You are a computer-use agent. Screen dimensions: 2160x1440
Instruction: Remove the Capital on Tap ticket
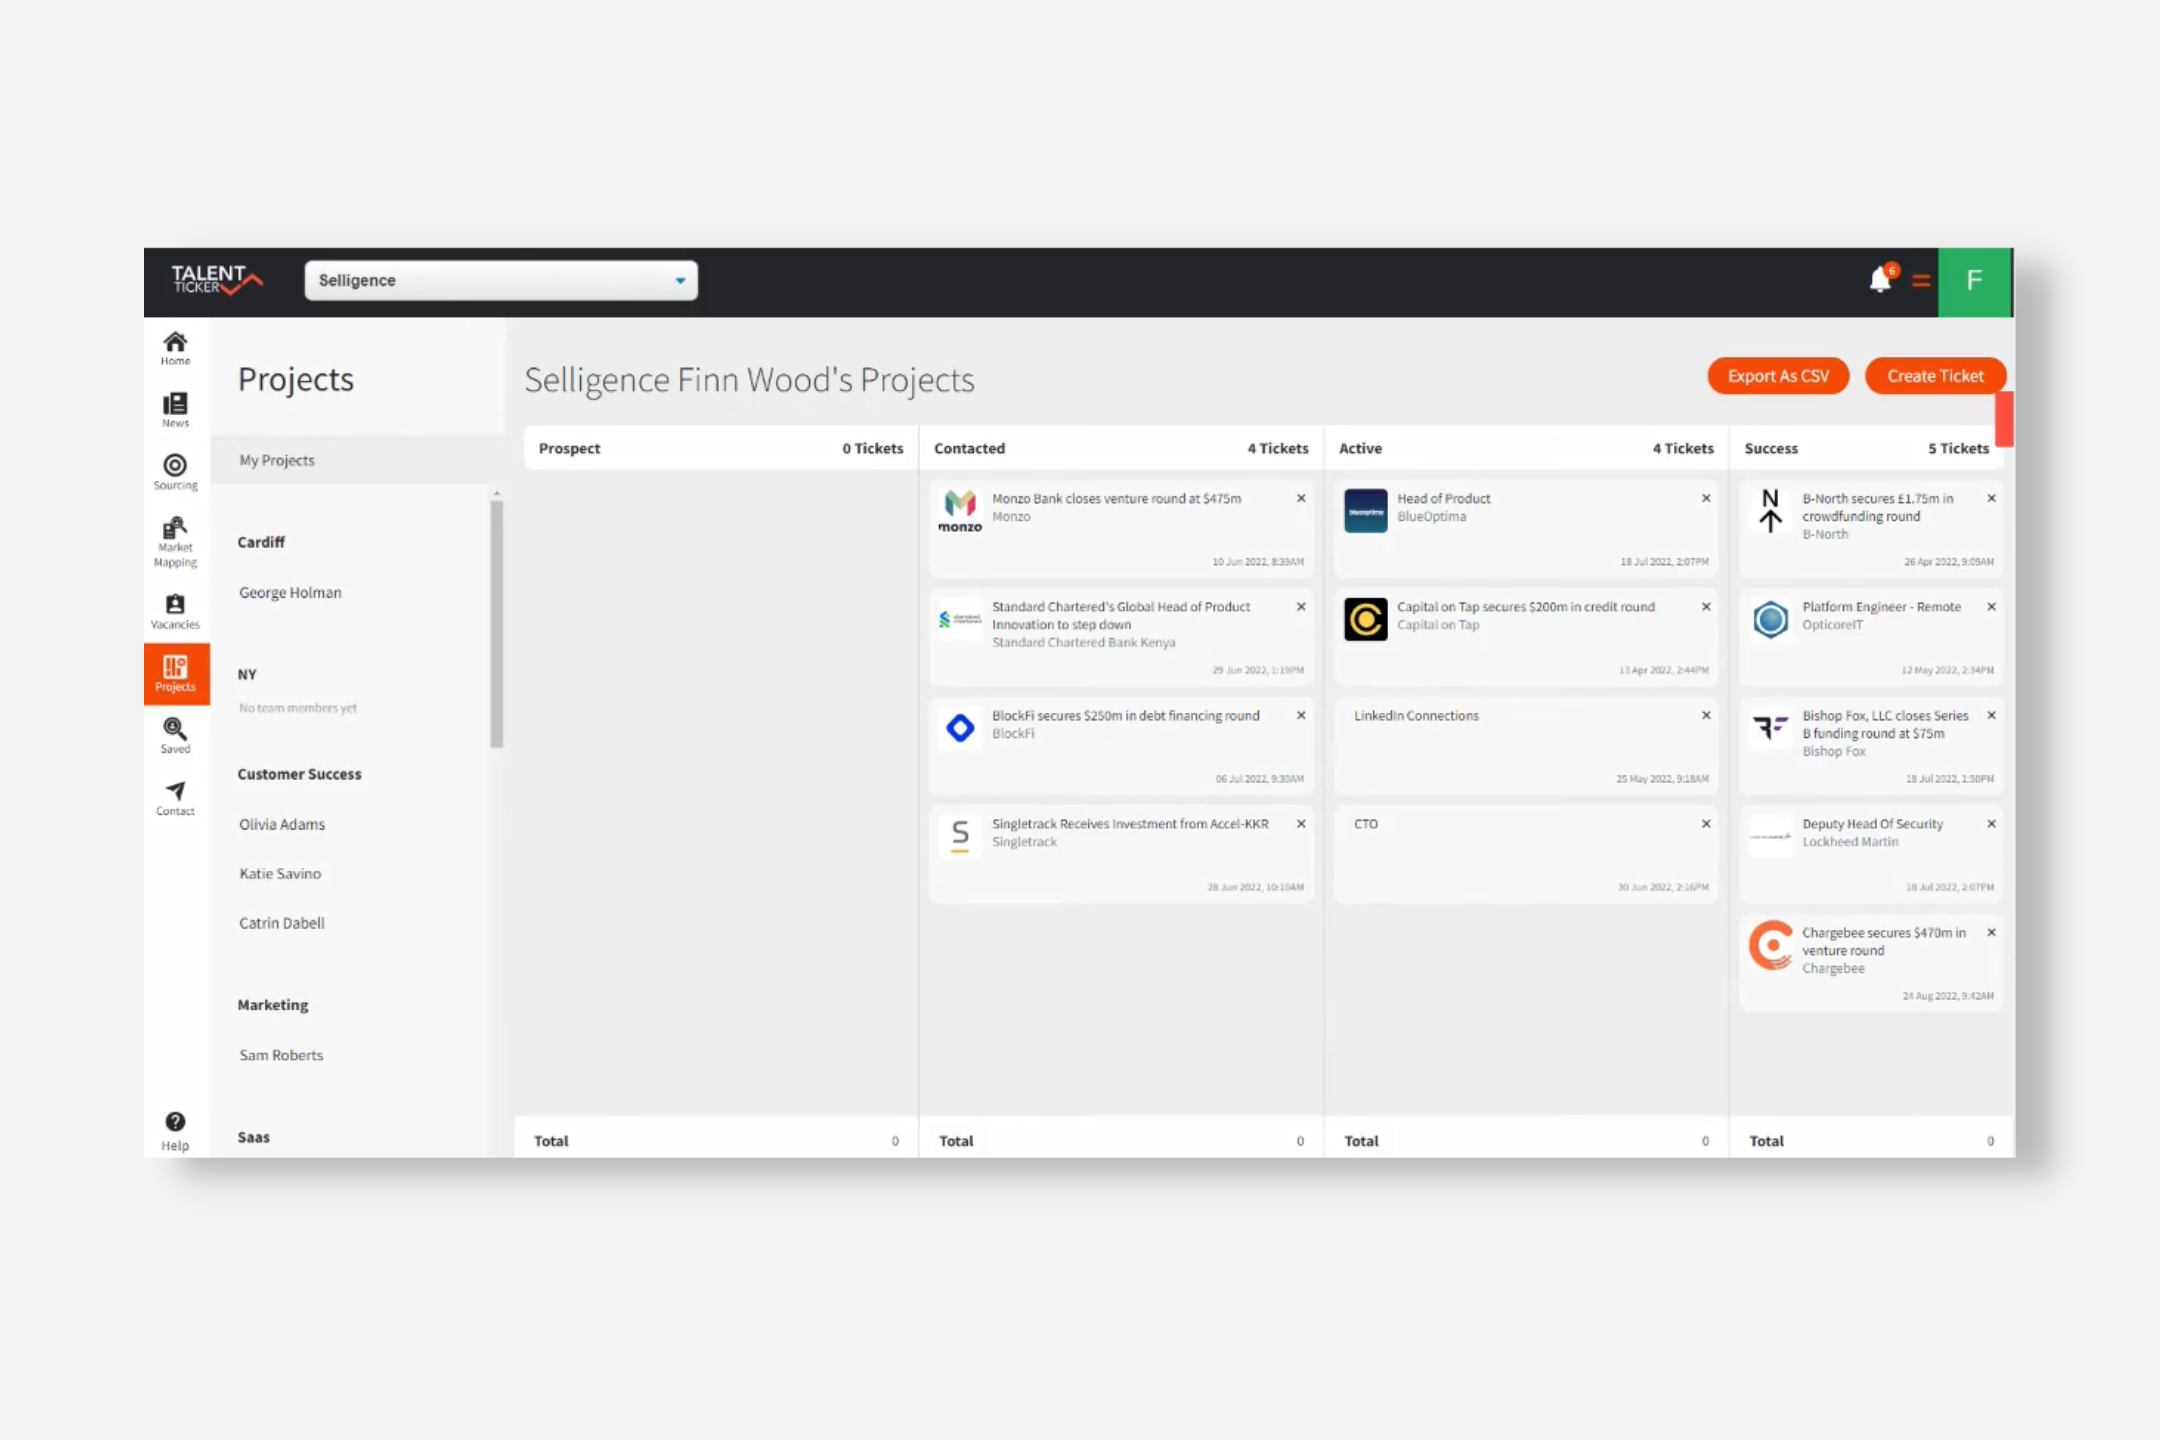(1706, 607)
